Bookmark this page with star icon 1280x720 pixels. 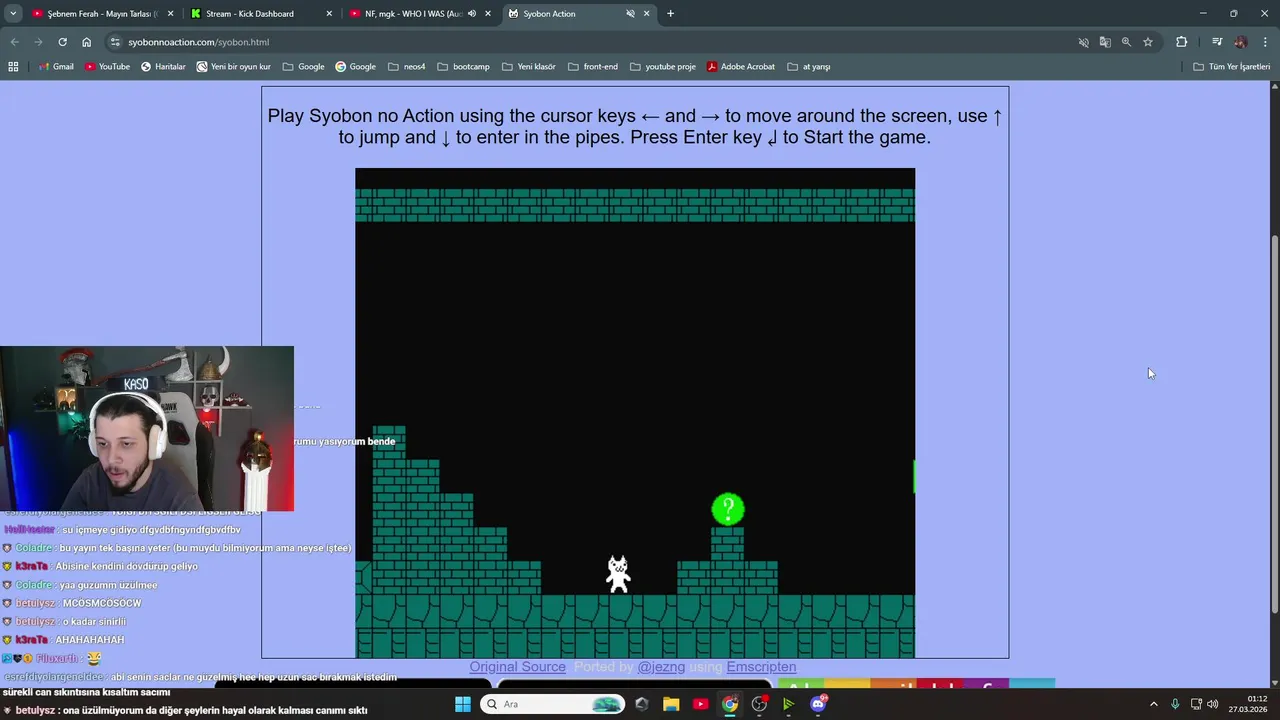[1148, 42]
